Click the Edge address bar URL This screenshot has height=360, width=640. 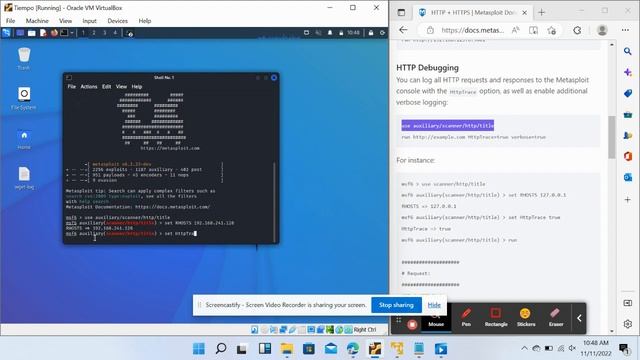tap(473, 30)
